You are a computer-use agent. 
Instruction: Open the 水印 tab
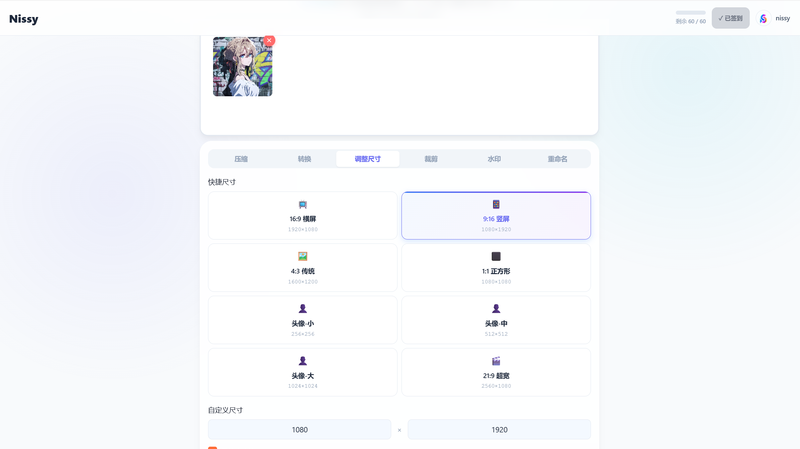pyautogui.click(x=494, y=159)
